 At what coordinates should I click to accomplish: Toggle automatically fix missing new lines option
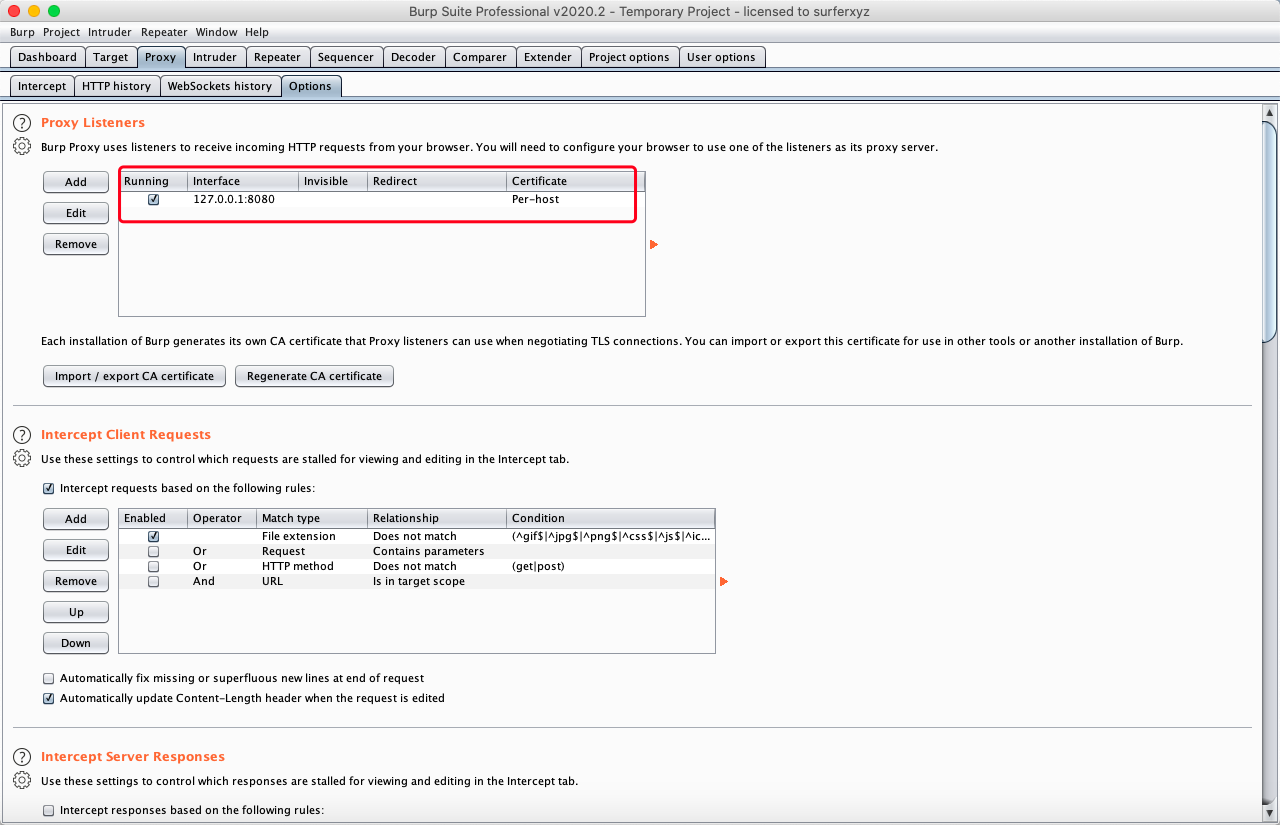point(48,678)
